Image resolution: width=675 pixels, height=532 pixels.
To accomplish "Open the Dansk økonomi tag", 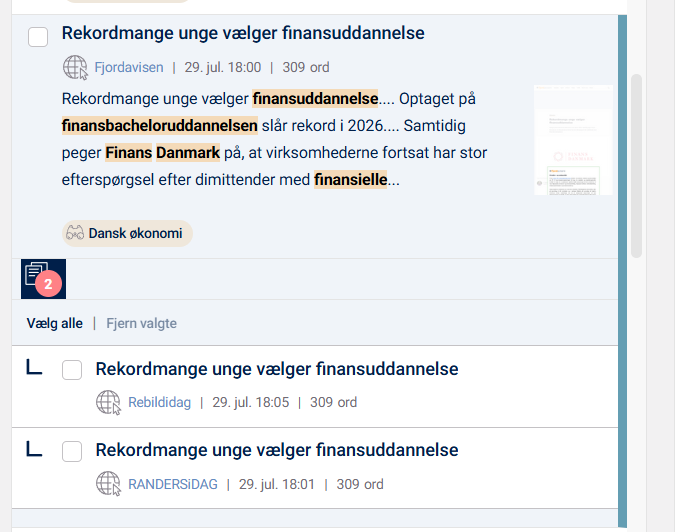I will click(127, 233).
